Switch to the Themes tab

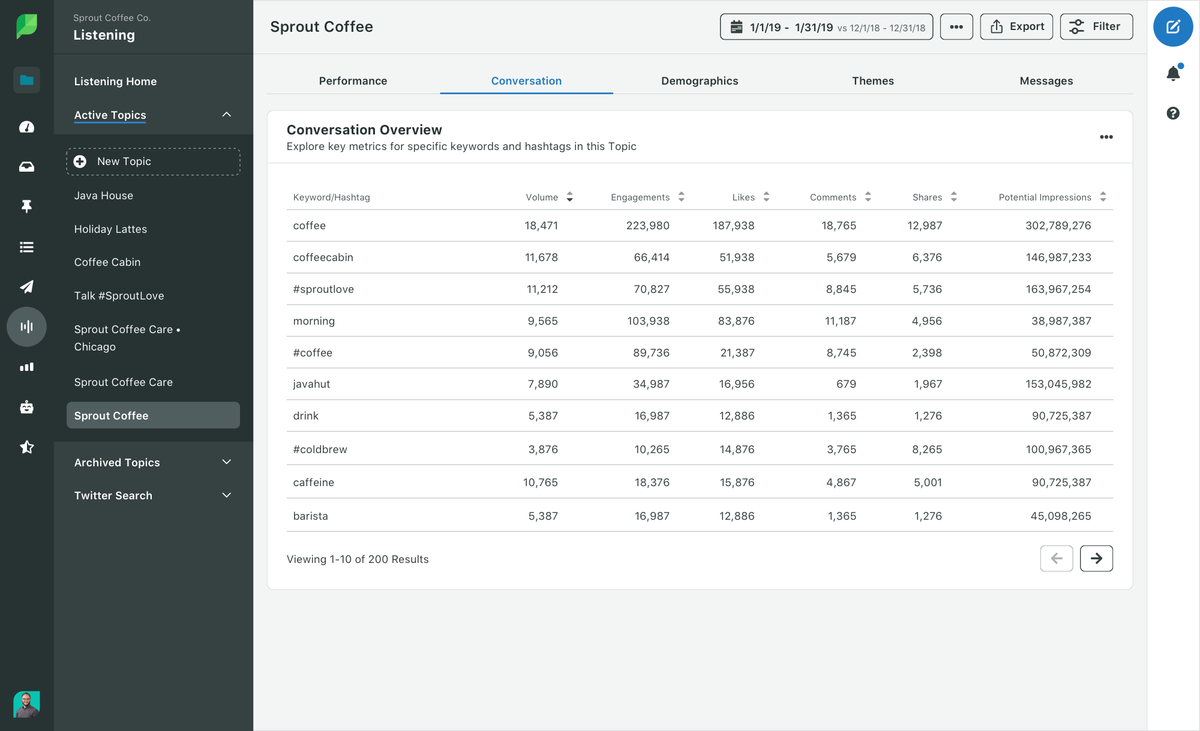(873, 81)
